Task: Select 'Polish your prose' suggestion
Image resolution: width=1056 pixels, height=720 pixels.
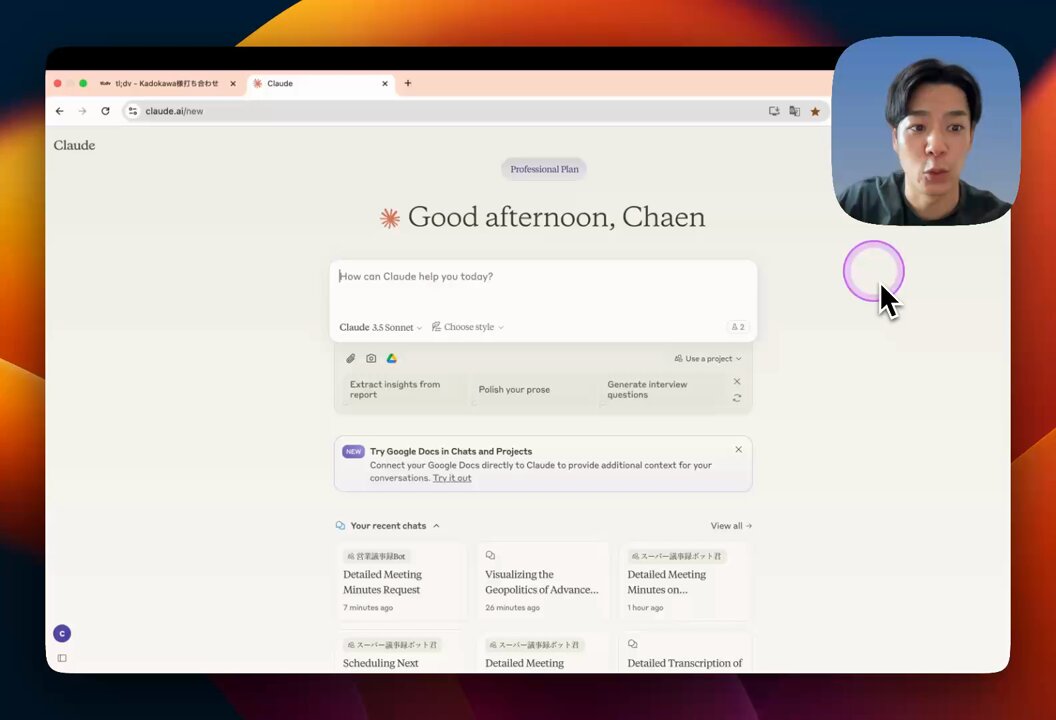Action: 532,389
